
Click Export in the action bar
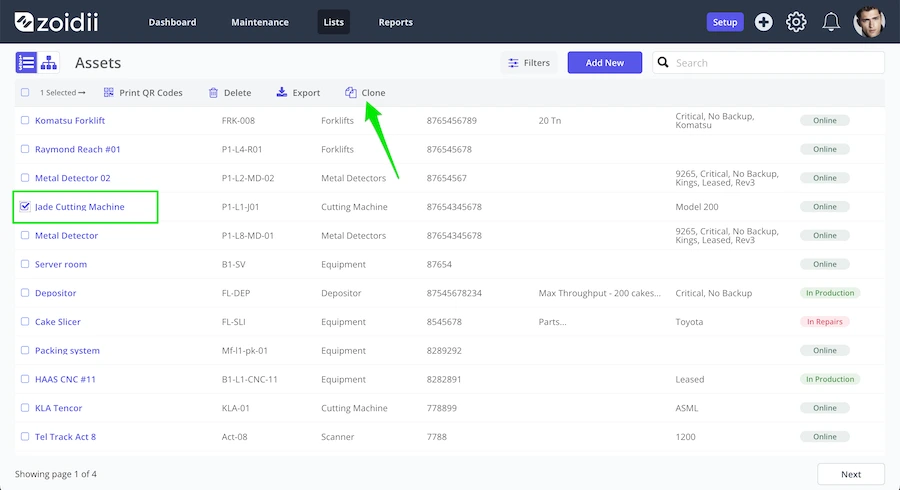(x=298, y=92)
